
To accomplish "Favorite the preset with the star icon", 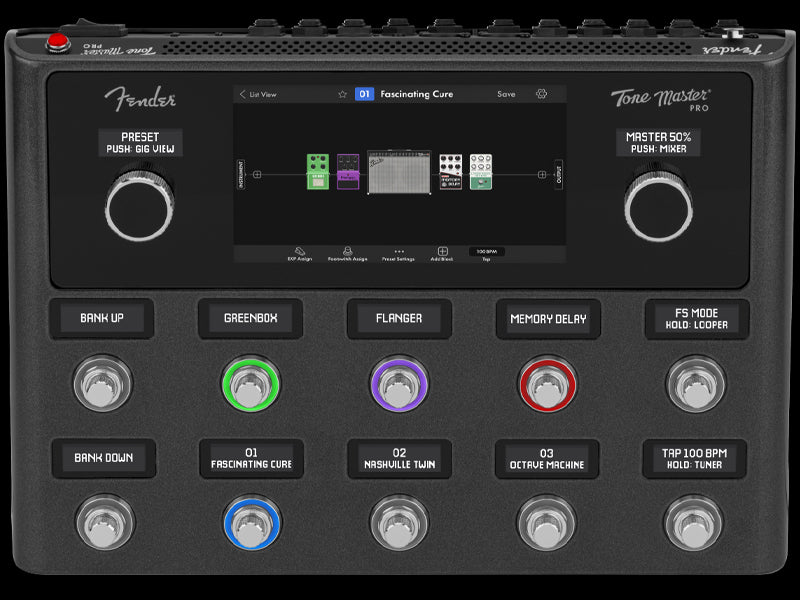I will [x=342, y=94].
